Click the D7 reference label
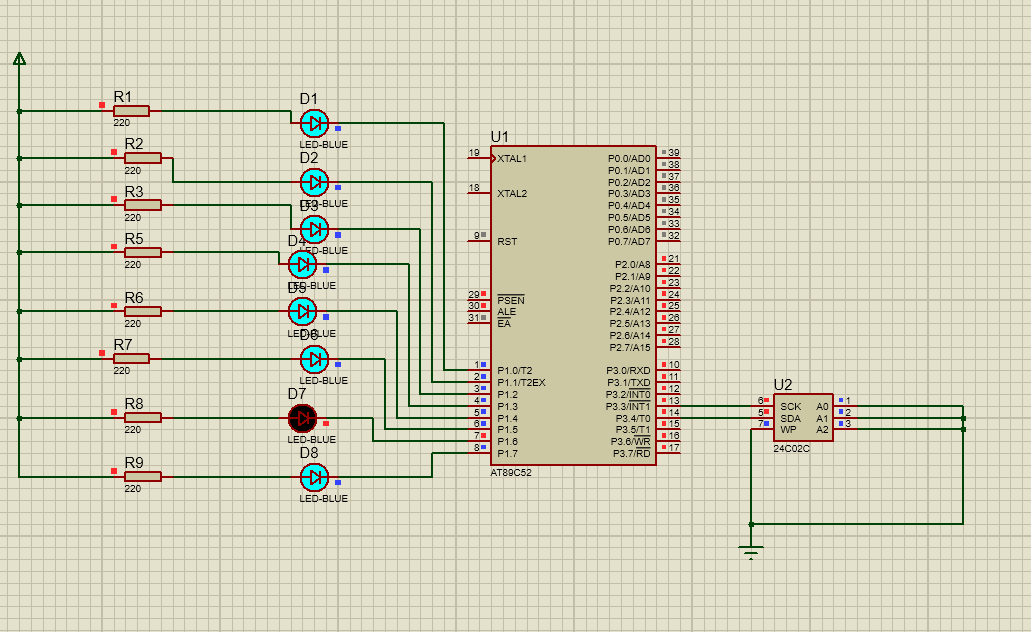This screenshot has height=632, width=1031. pyautogui.click(x=297, y=393)
